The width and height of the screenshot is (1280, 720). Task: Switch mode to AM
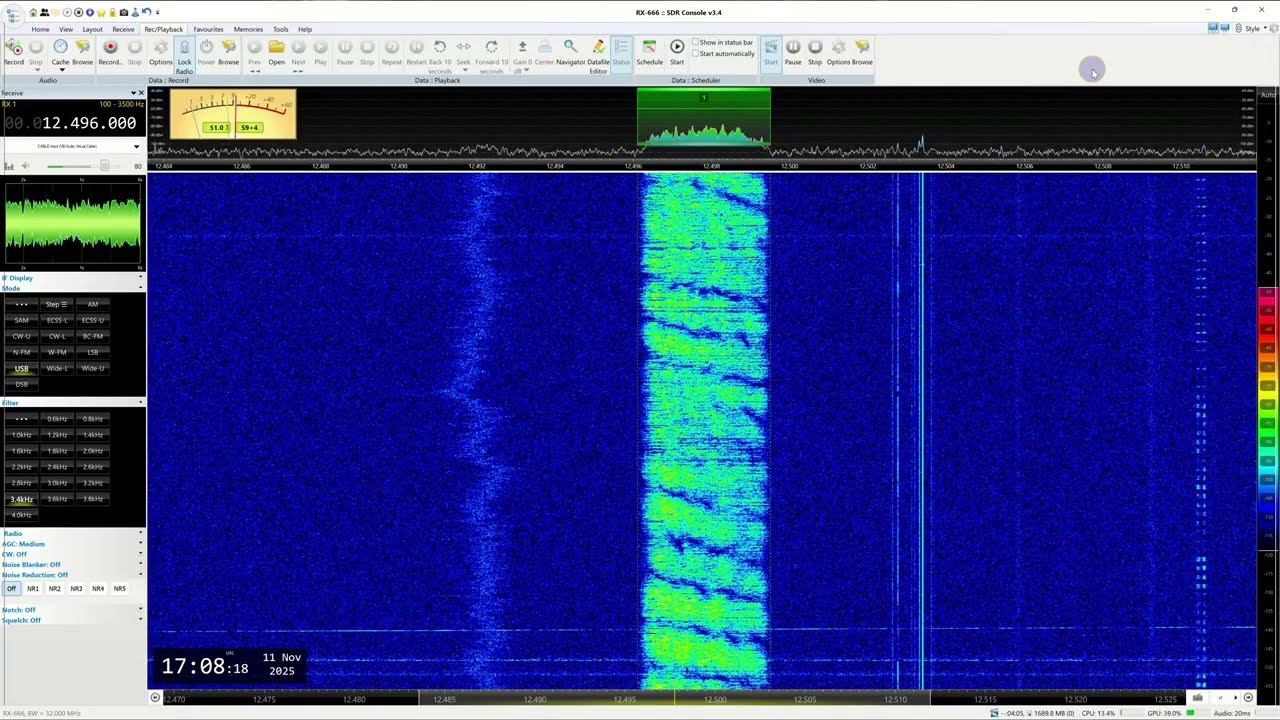(x=93, y=305)
